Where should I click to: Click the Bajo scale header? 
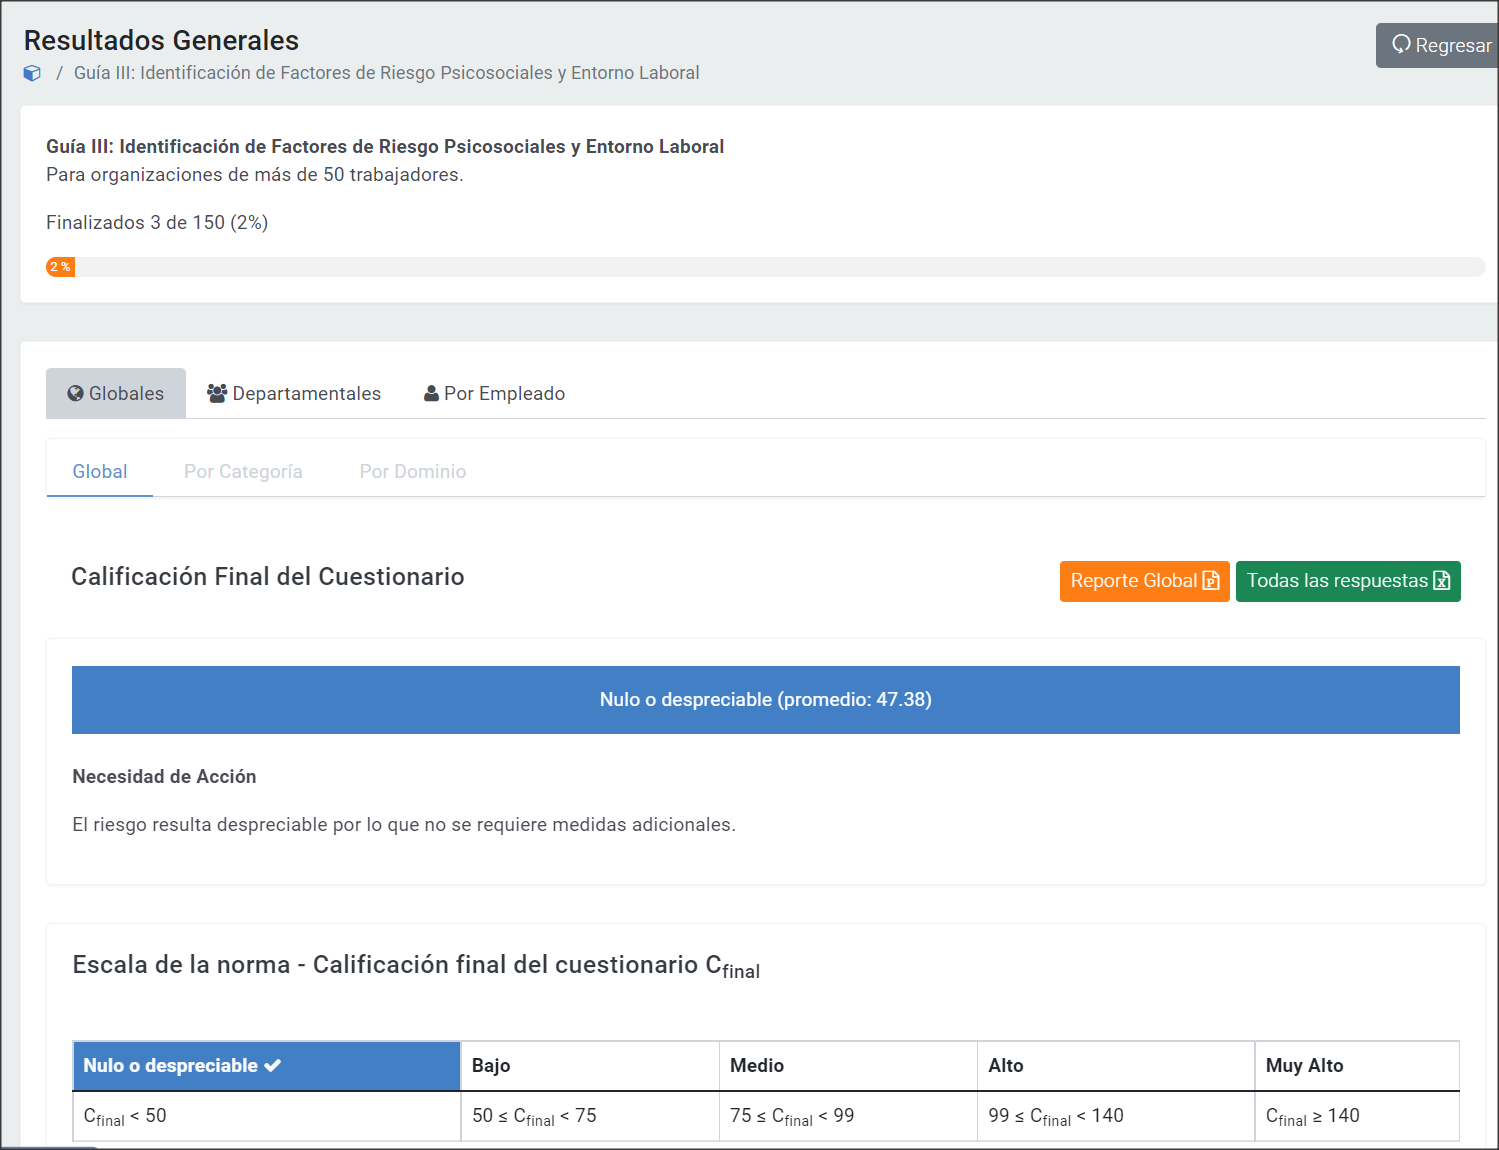[590, 1066]
